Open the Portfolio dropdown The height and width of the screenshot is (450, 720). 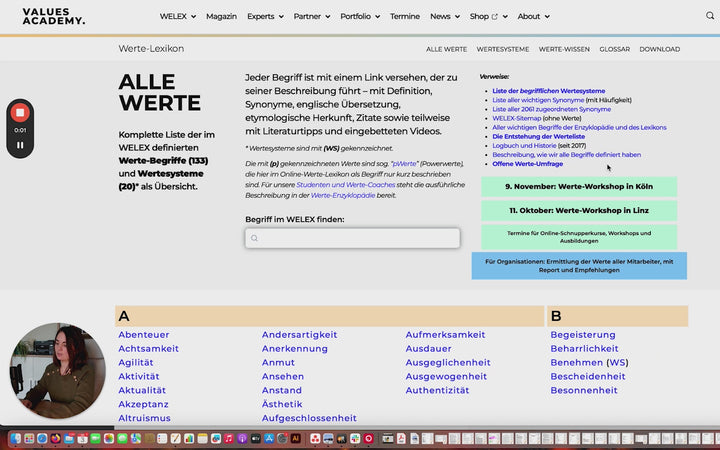tap(360, 17)
